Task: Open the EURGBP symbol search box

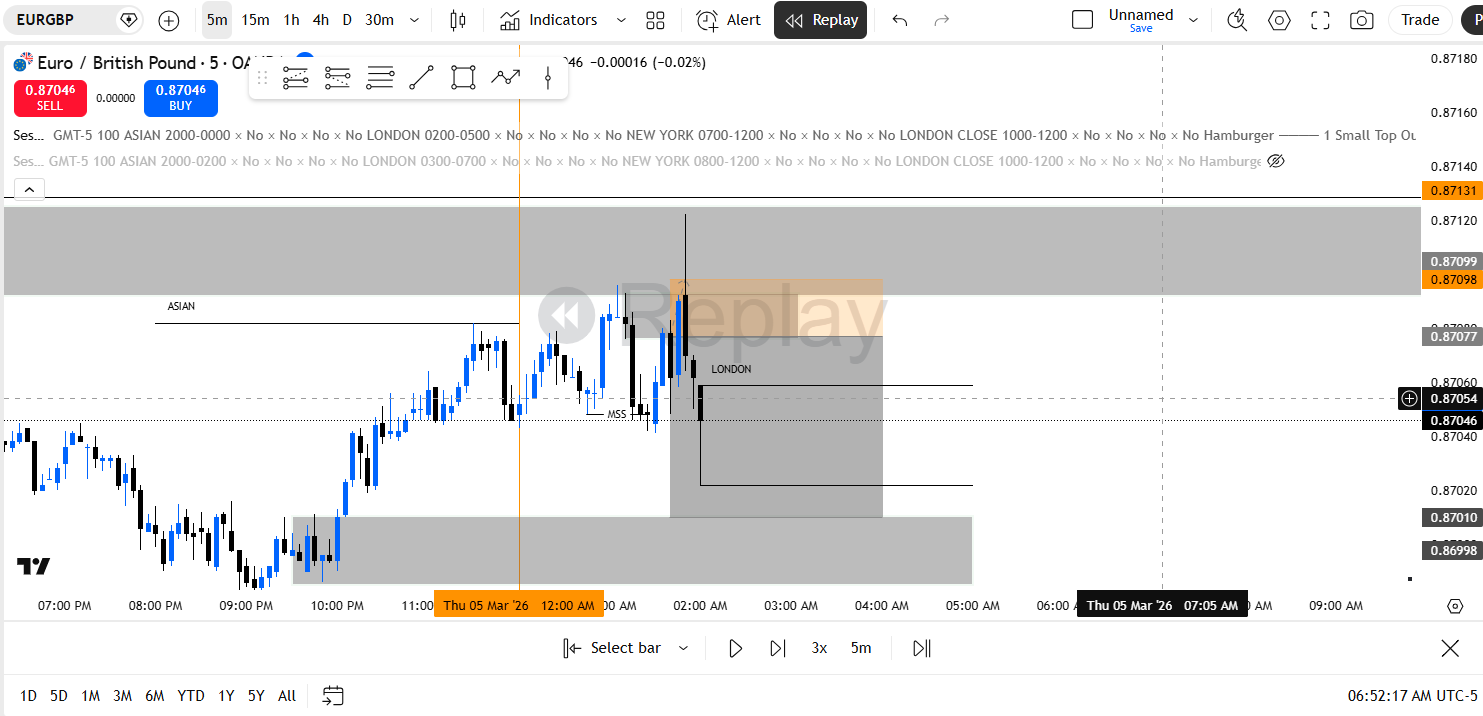Action: click(58, 19)
